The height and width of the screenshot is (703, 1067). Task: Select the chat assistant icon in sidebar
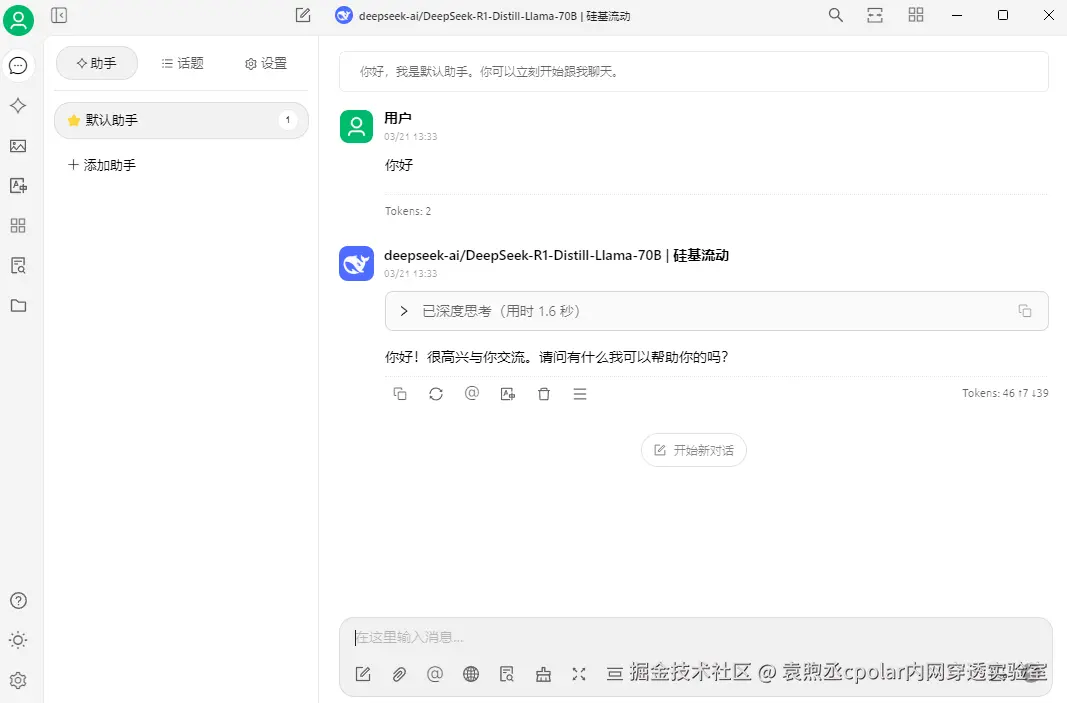click(18, 66)
